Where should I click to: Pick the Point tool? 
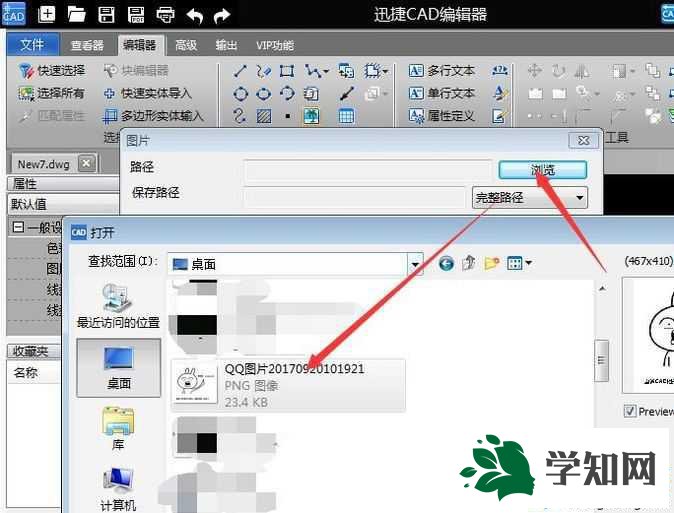pyautogui.click(x=288, y=116)
